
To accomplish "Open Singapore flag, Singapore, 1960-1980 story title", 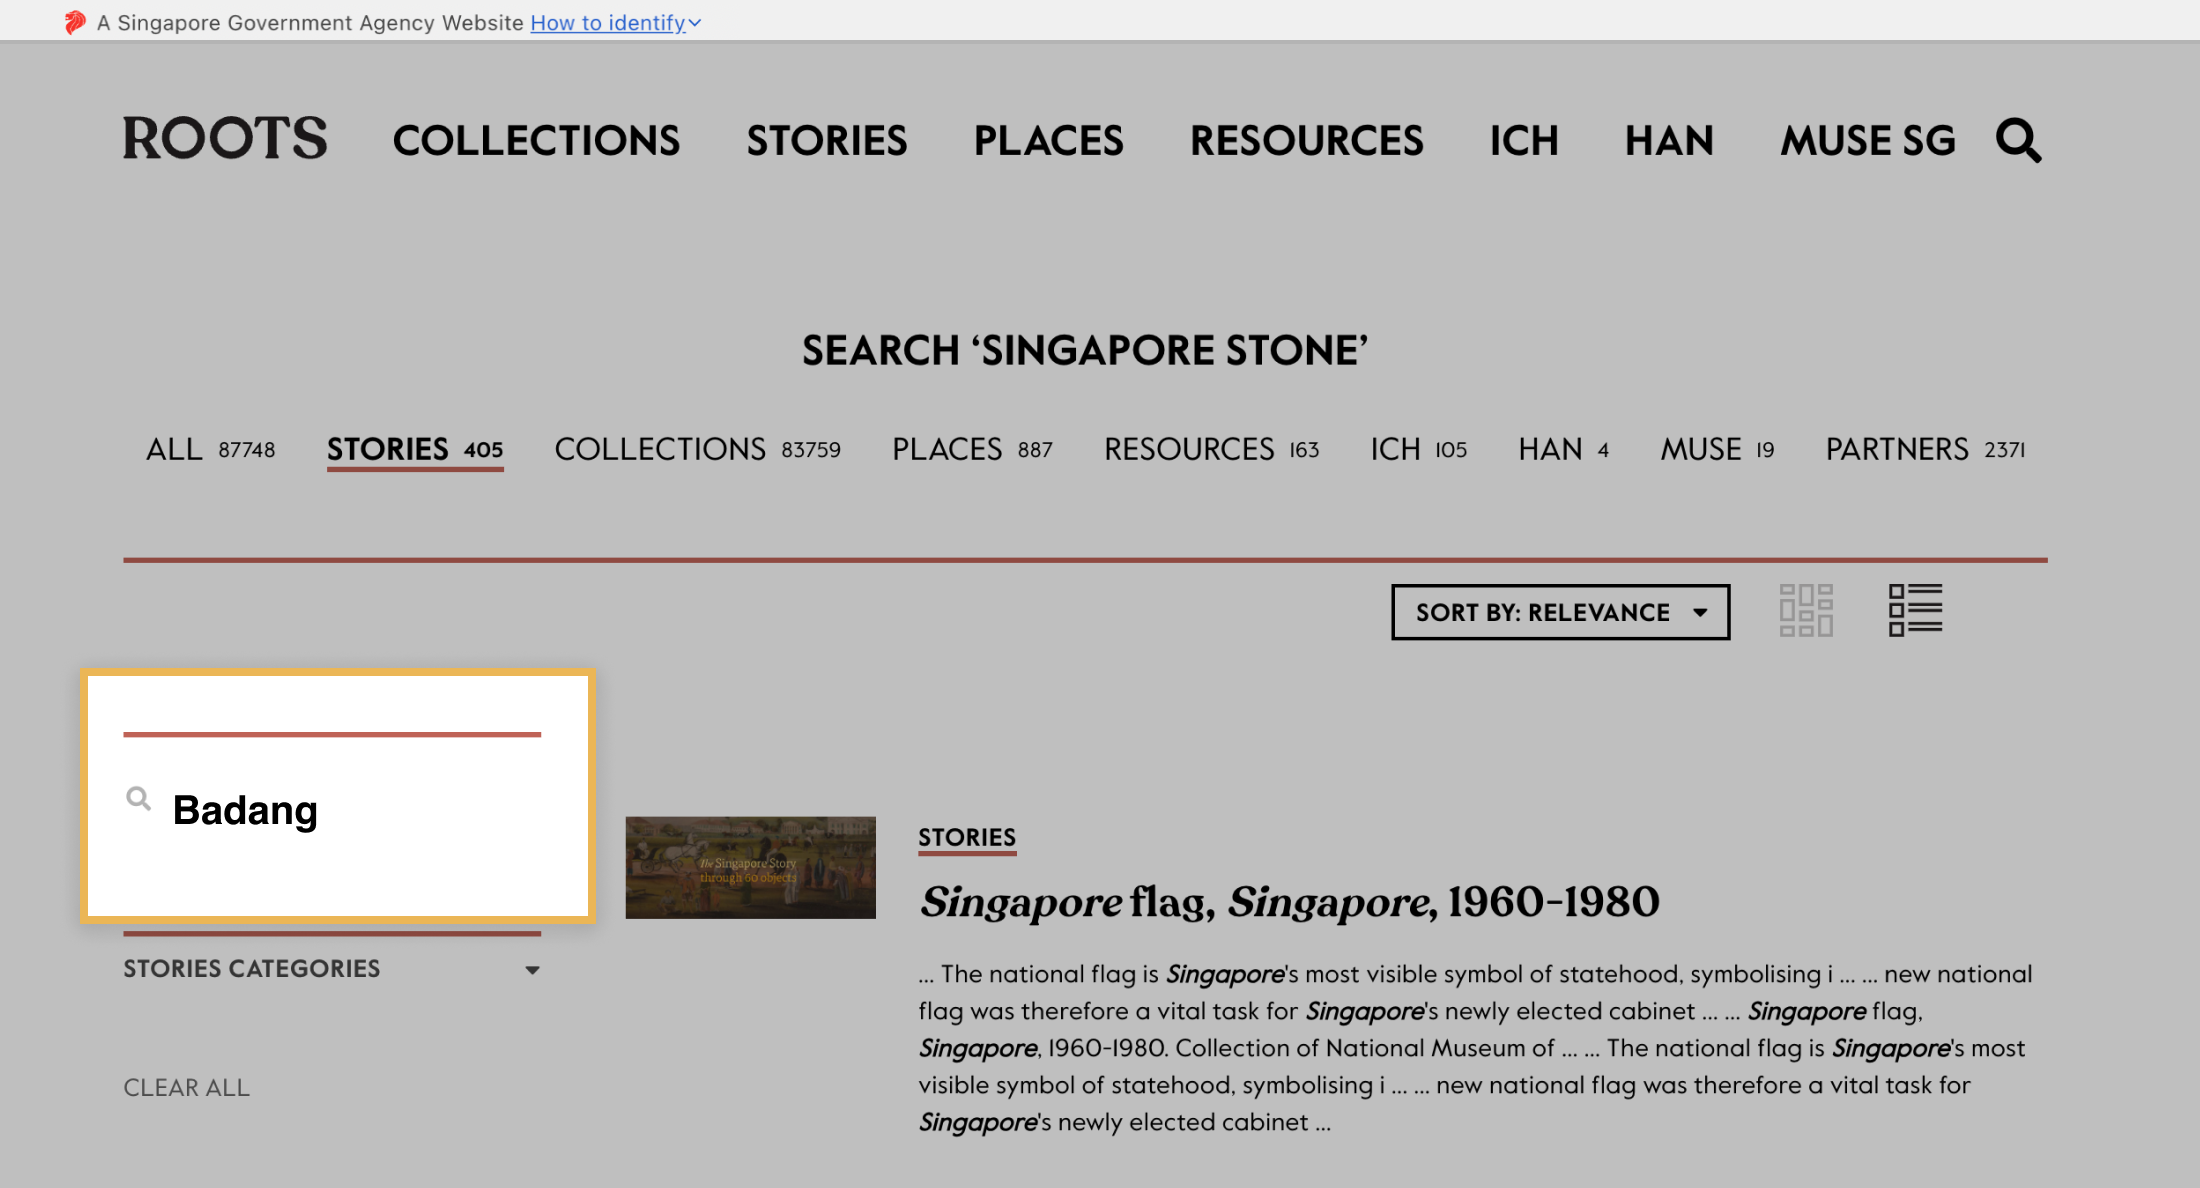I will tap(1289, 902).
